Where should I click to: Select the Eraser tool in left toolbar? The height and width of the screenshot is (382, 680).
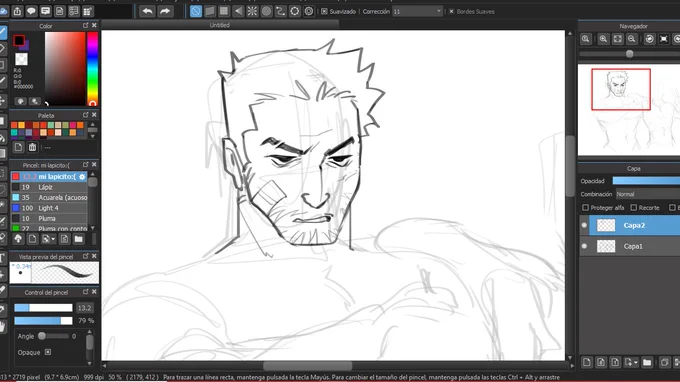[3, 48]
